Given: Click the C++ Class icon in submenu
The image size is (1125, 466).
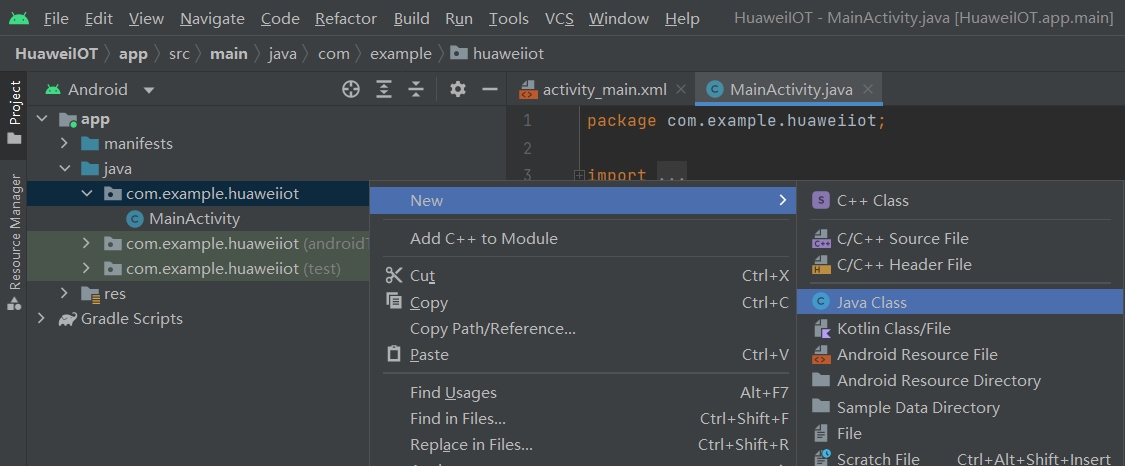Looking at the screenshot, I should [821, 201].
